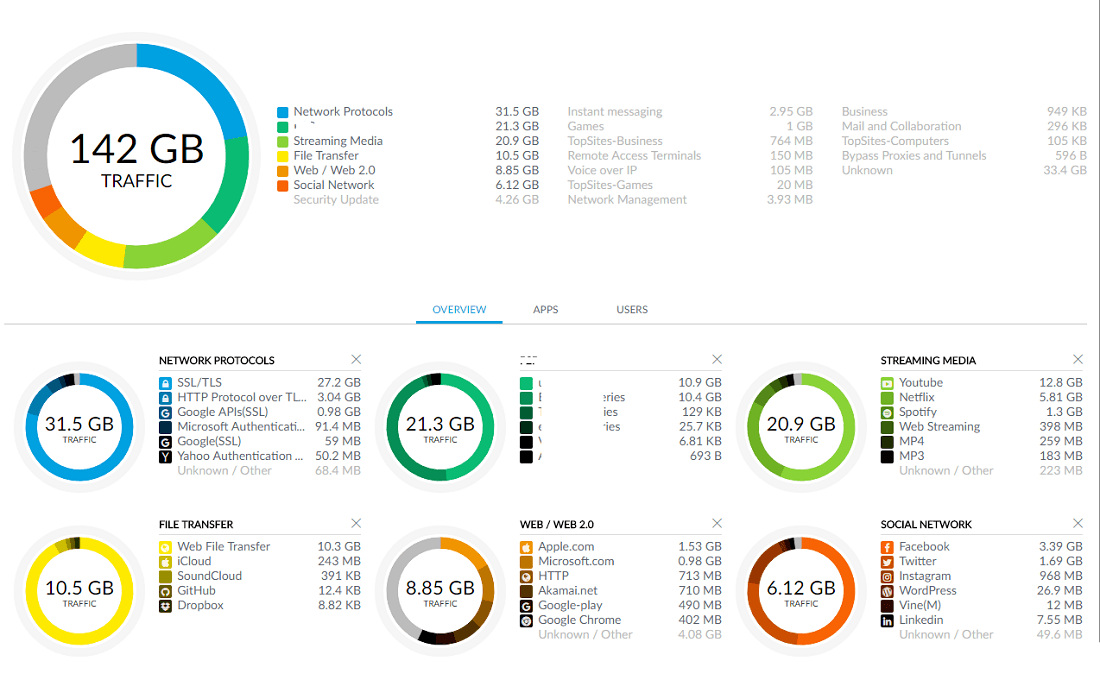The height and width of the screenshot is (680, 1100).
Task: Select the GitHub app icon
Action: 165,592
